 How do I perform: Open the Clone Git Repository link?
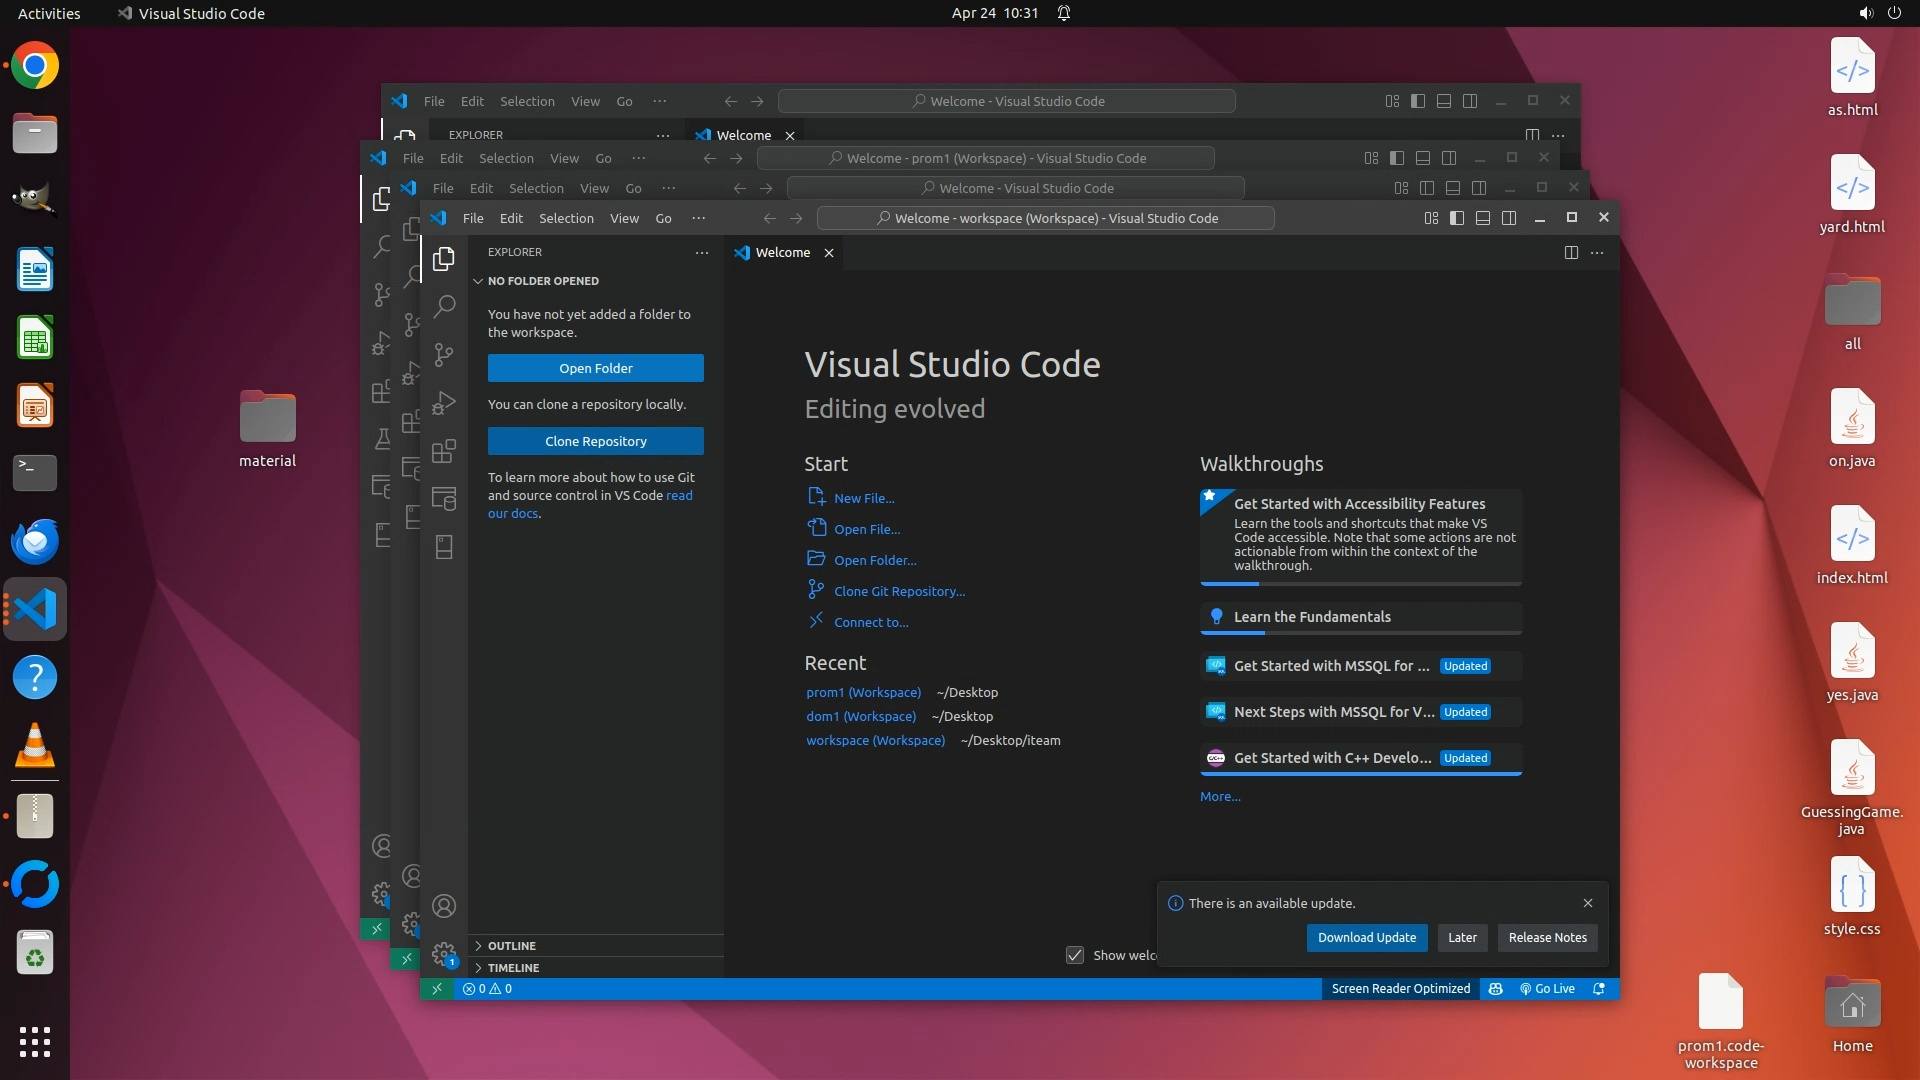(x=899, y=592)
